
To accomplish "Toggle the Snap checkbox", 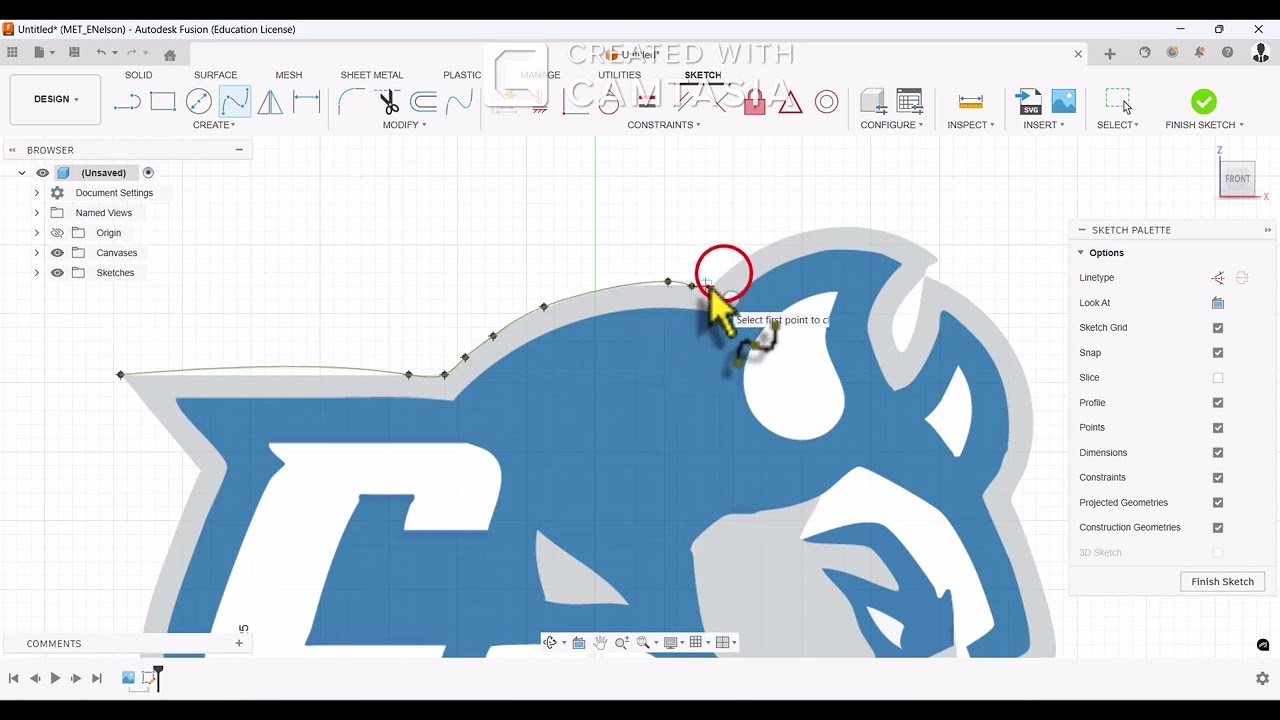I will point(1218,353).
